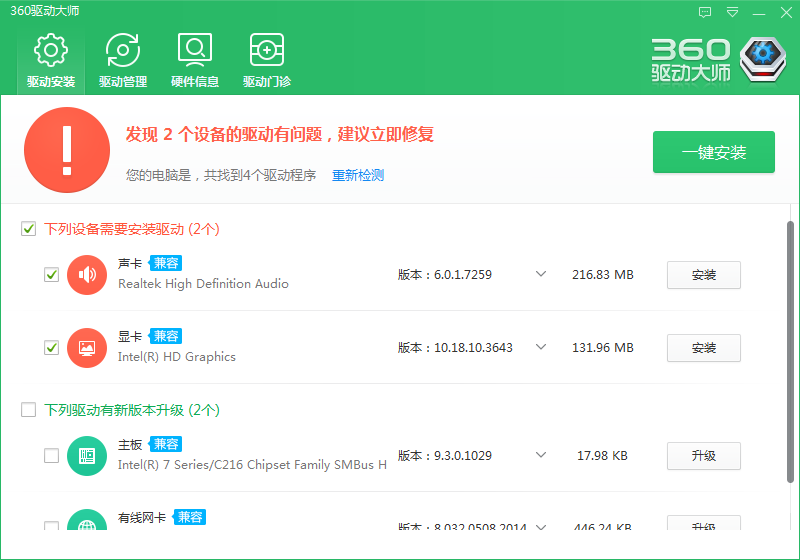Uncheck the 显卡 driver checkbox
800x560 pixels.
52,348
